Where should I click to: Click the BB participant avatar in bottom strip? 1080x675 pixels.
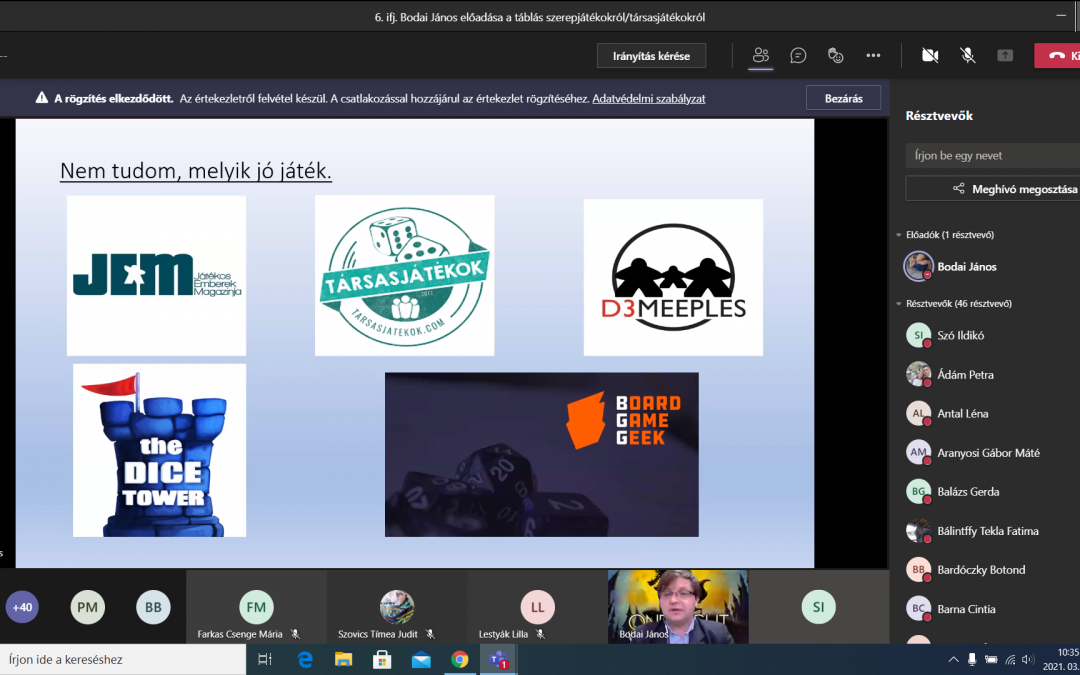click(153, 608)
